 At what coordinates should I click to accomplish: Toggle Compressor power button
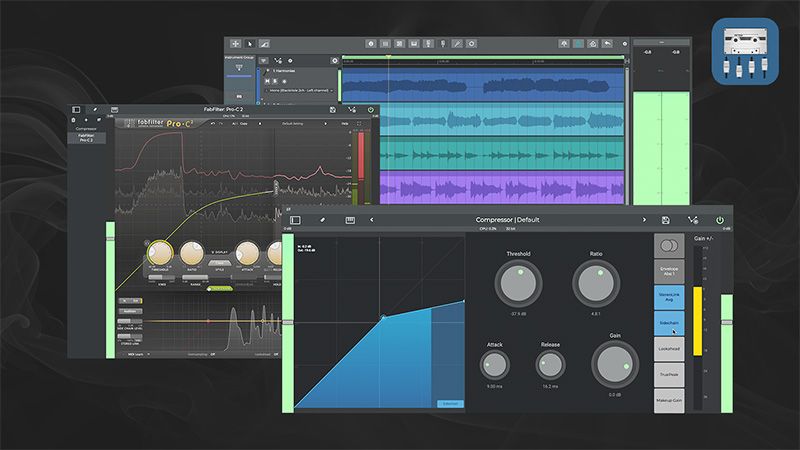coord(720,220)
